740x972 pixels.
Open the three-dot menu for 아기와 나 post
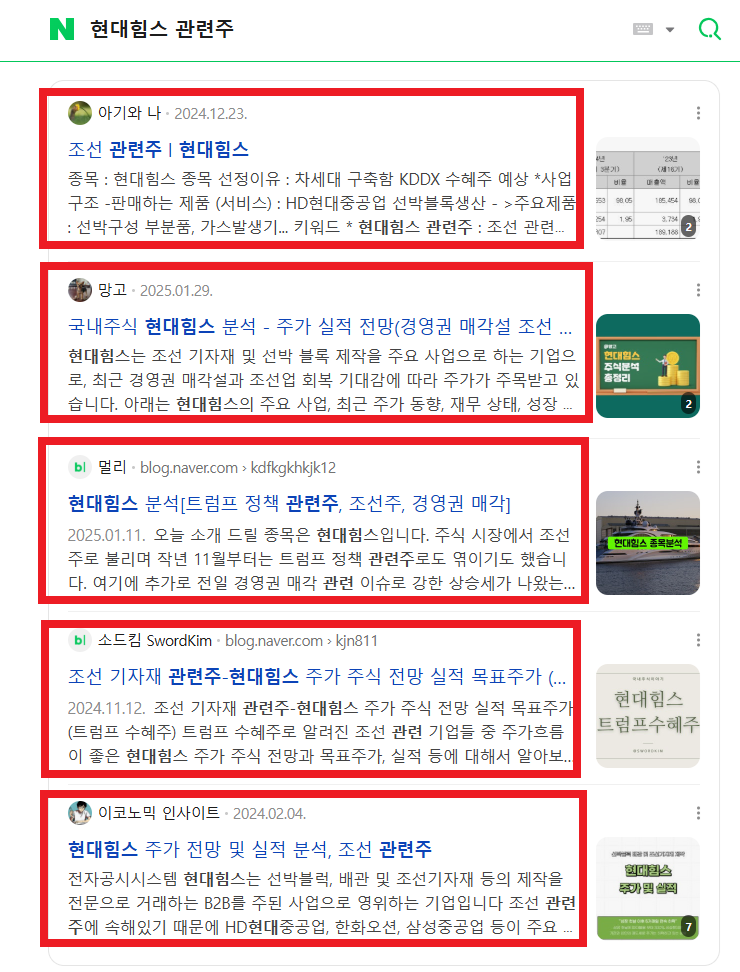coord(698,113)
